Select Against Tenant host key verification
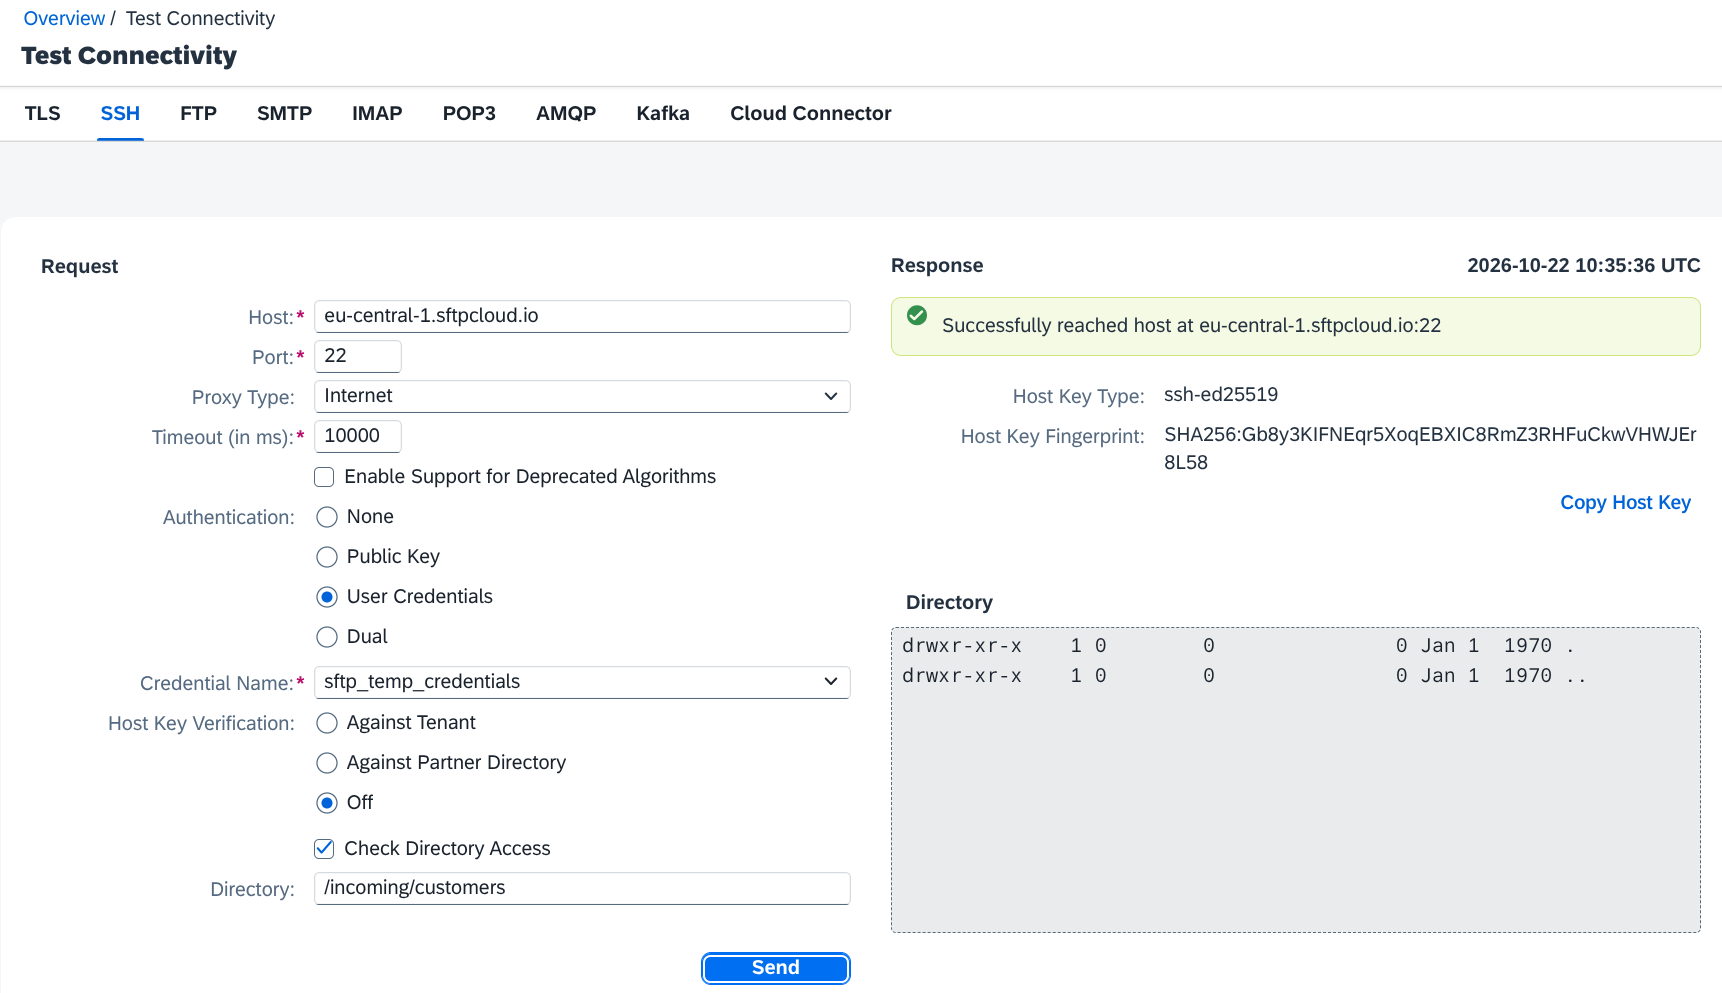The width and height of the screenshot is (1722, 993). click(327, 723)
